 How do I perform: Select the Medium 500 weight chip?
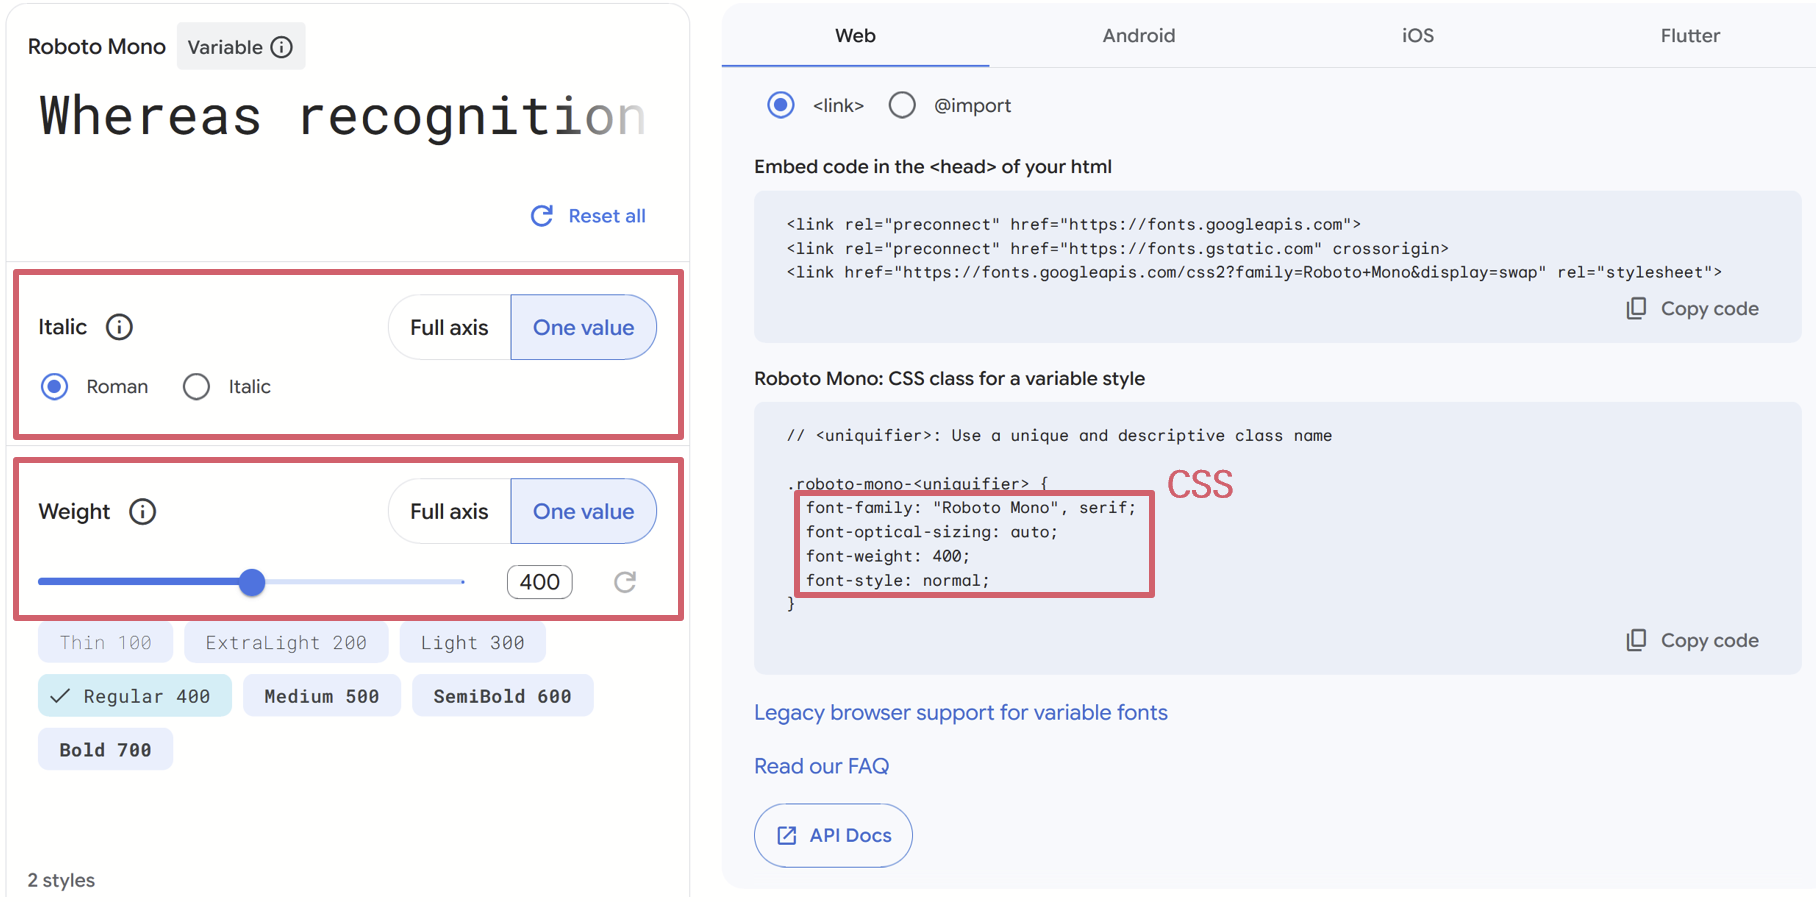click(x=322, y=696)
